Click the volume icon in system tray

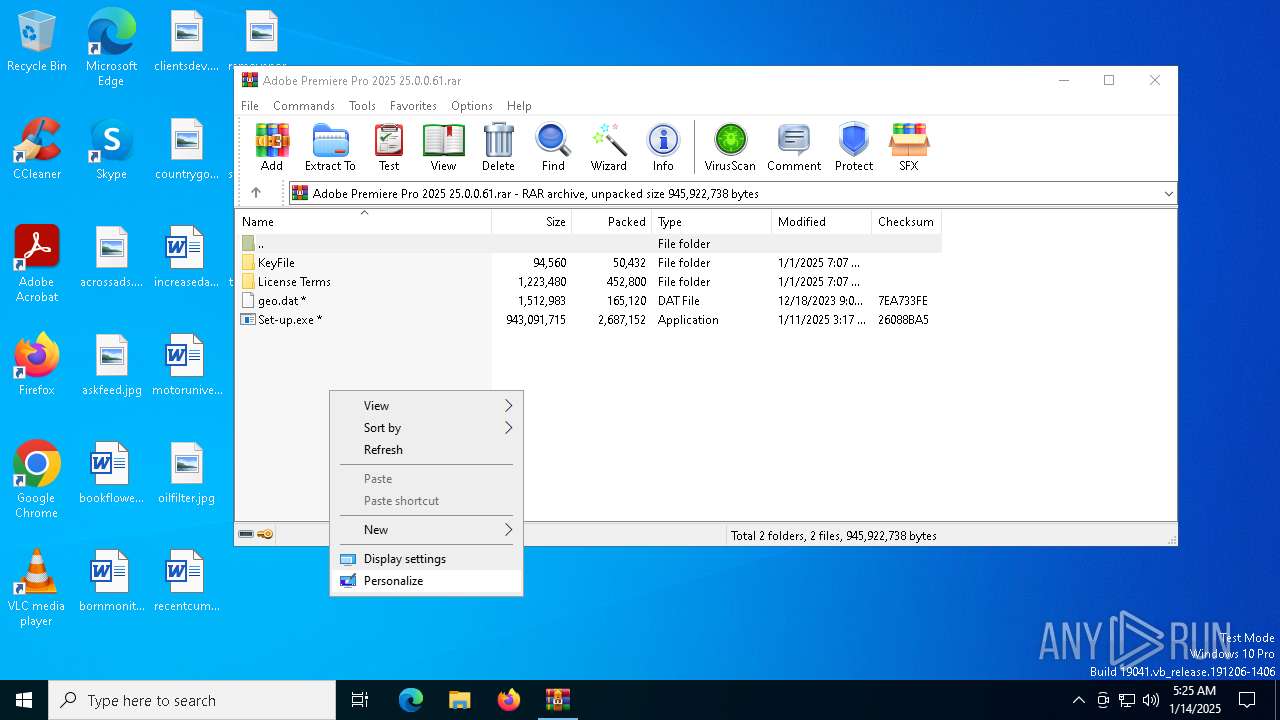pos(1150,700)
